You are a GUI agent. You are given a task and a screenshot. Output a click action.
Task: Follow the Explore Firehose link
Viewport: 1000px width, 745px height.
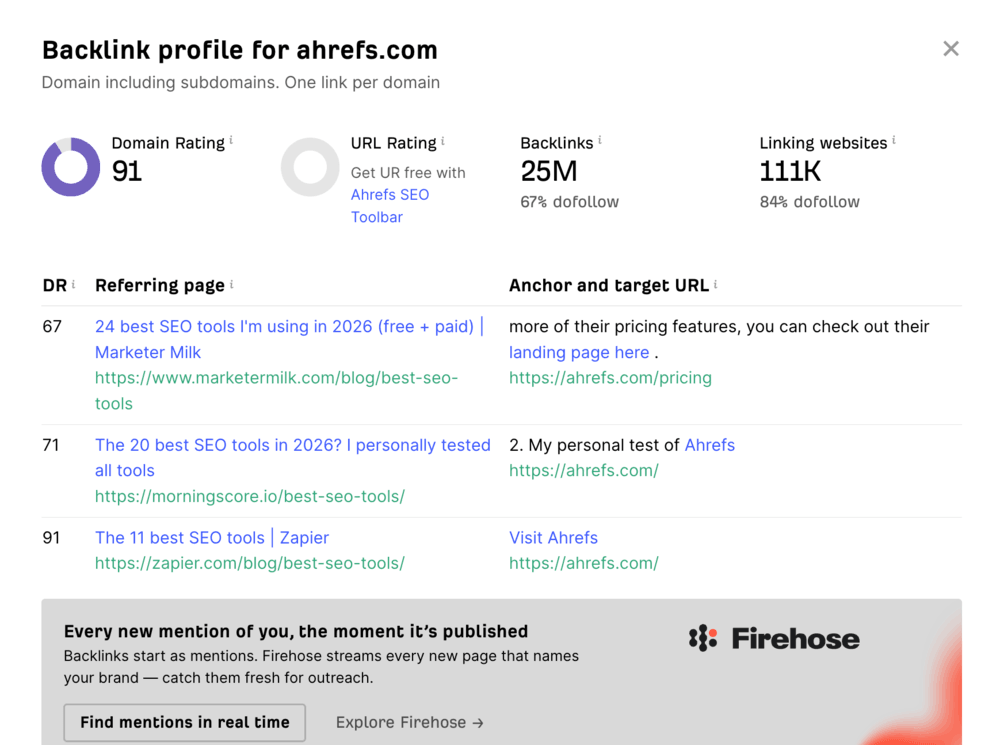(409, 722)
